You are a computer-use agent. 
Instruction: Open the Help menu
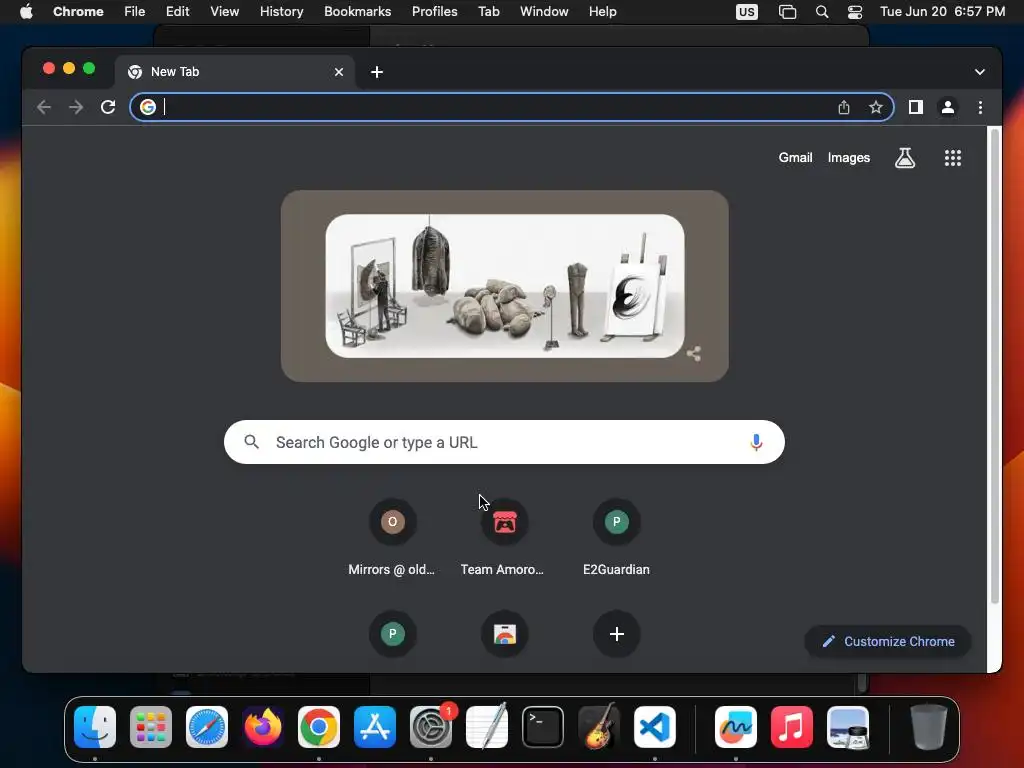[602, 12]
